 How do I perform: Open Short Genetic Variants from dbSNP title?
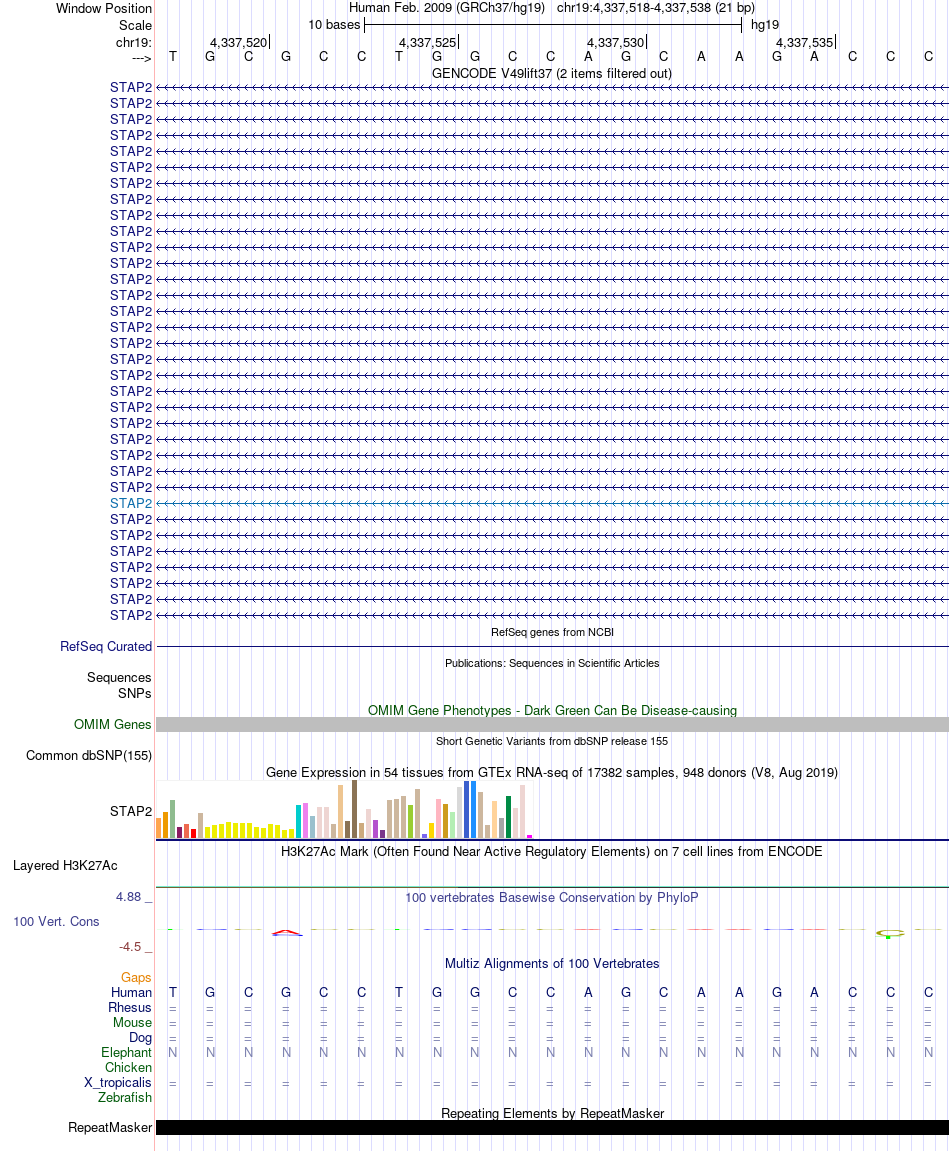(x=552, y=741)
